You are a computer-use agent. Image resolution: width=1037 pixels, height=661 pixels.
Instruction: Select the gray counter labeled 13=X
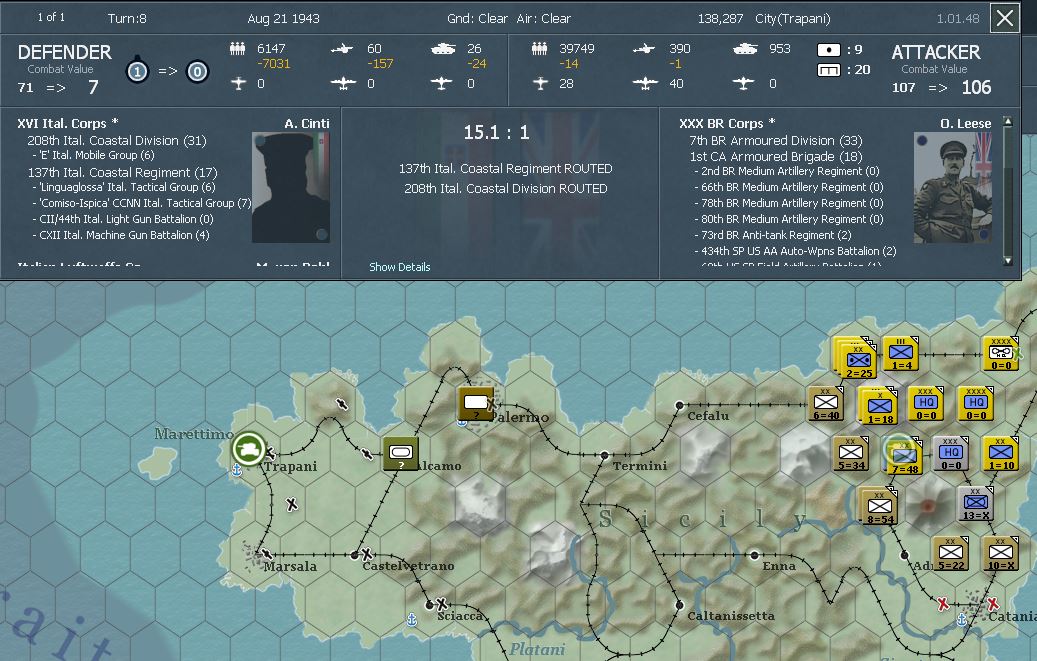coord(975,504)
